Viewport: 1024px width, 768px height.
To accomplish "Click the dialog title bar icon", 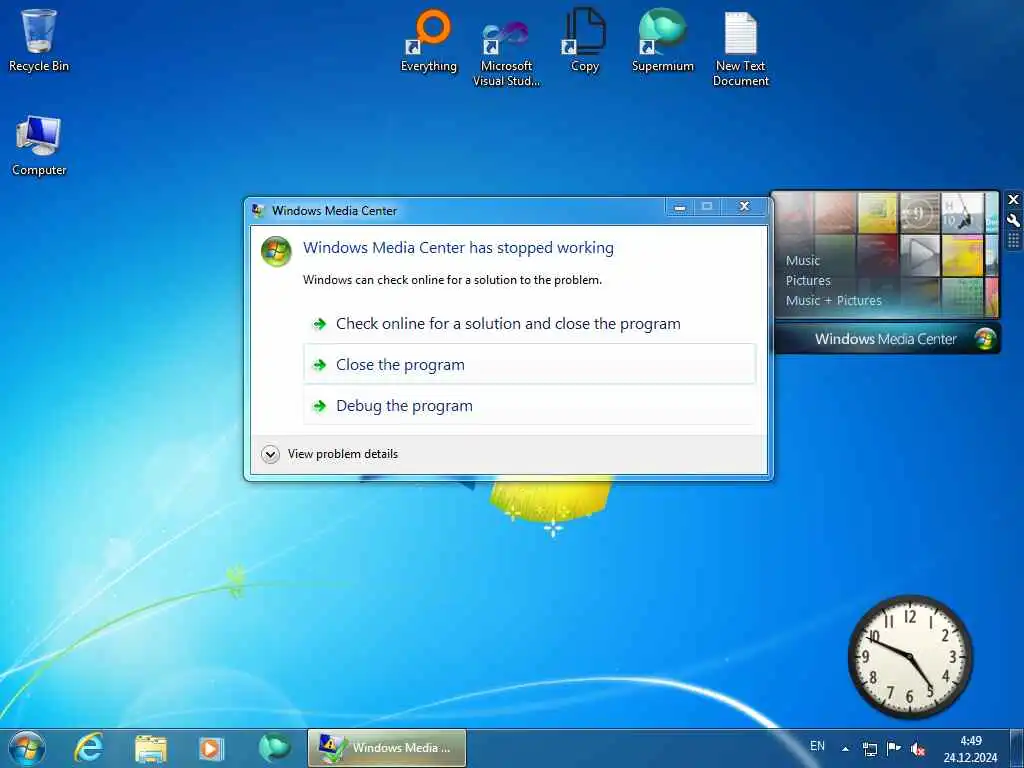I will click(259, 211).
